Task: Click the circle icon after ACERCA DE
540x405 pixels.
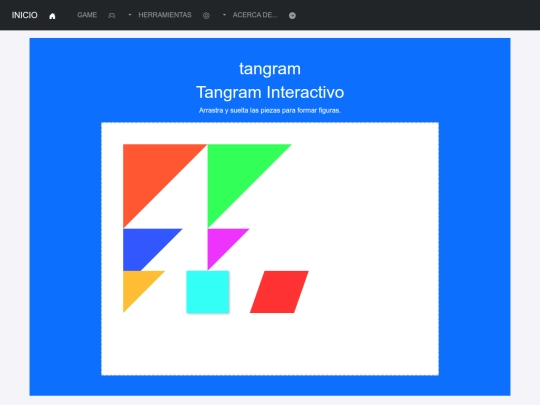Action: click(x=292, y=15)
